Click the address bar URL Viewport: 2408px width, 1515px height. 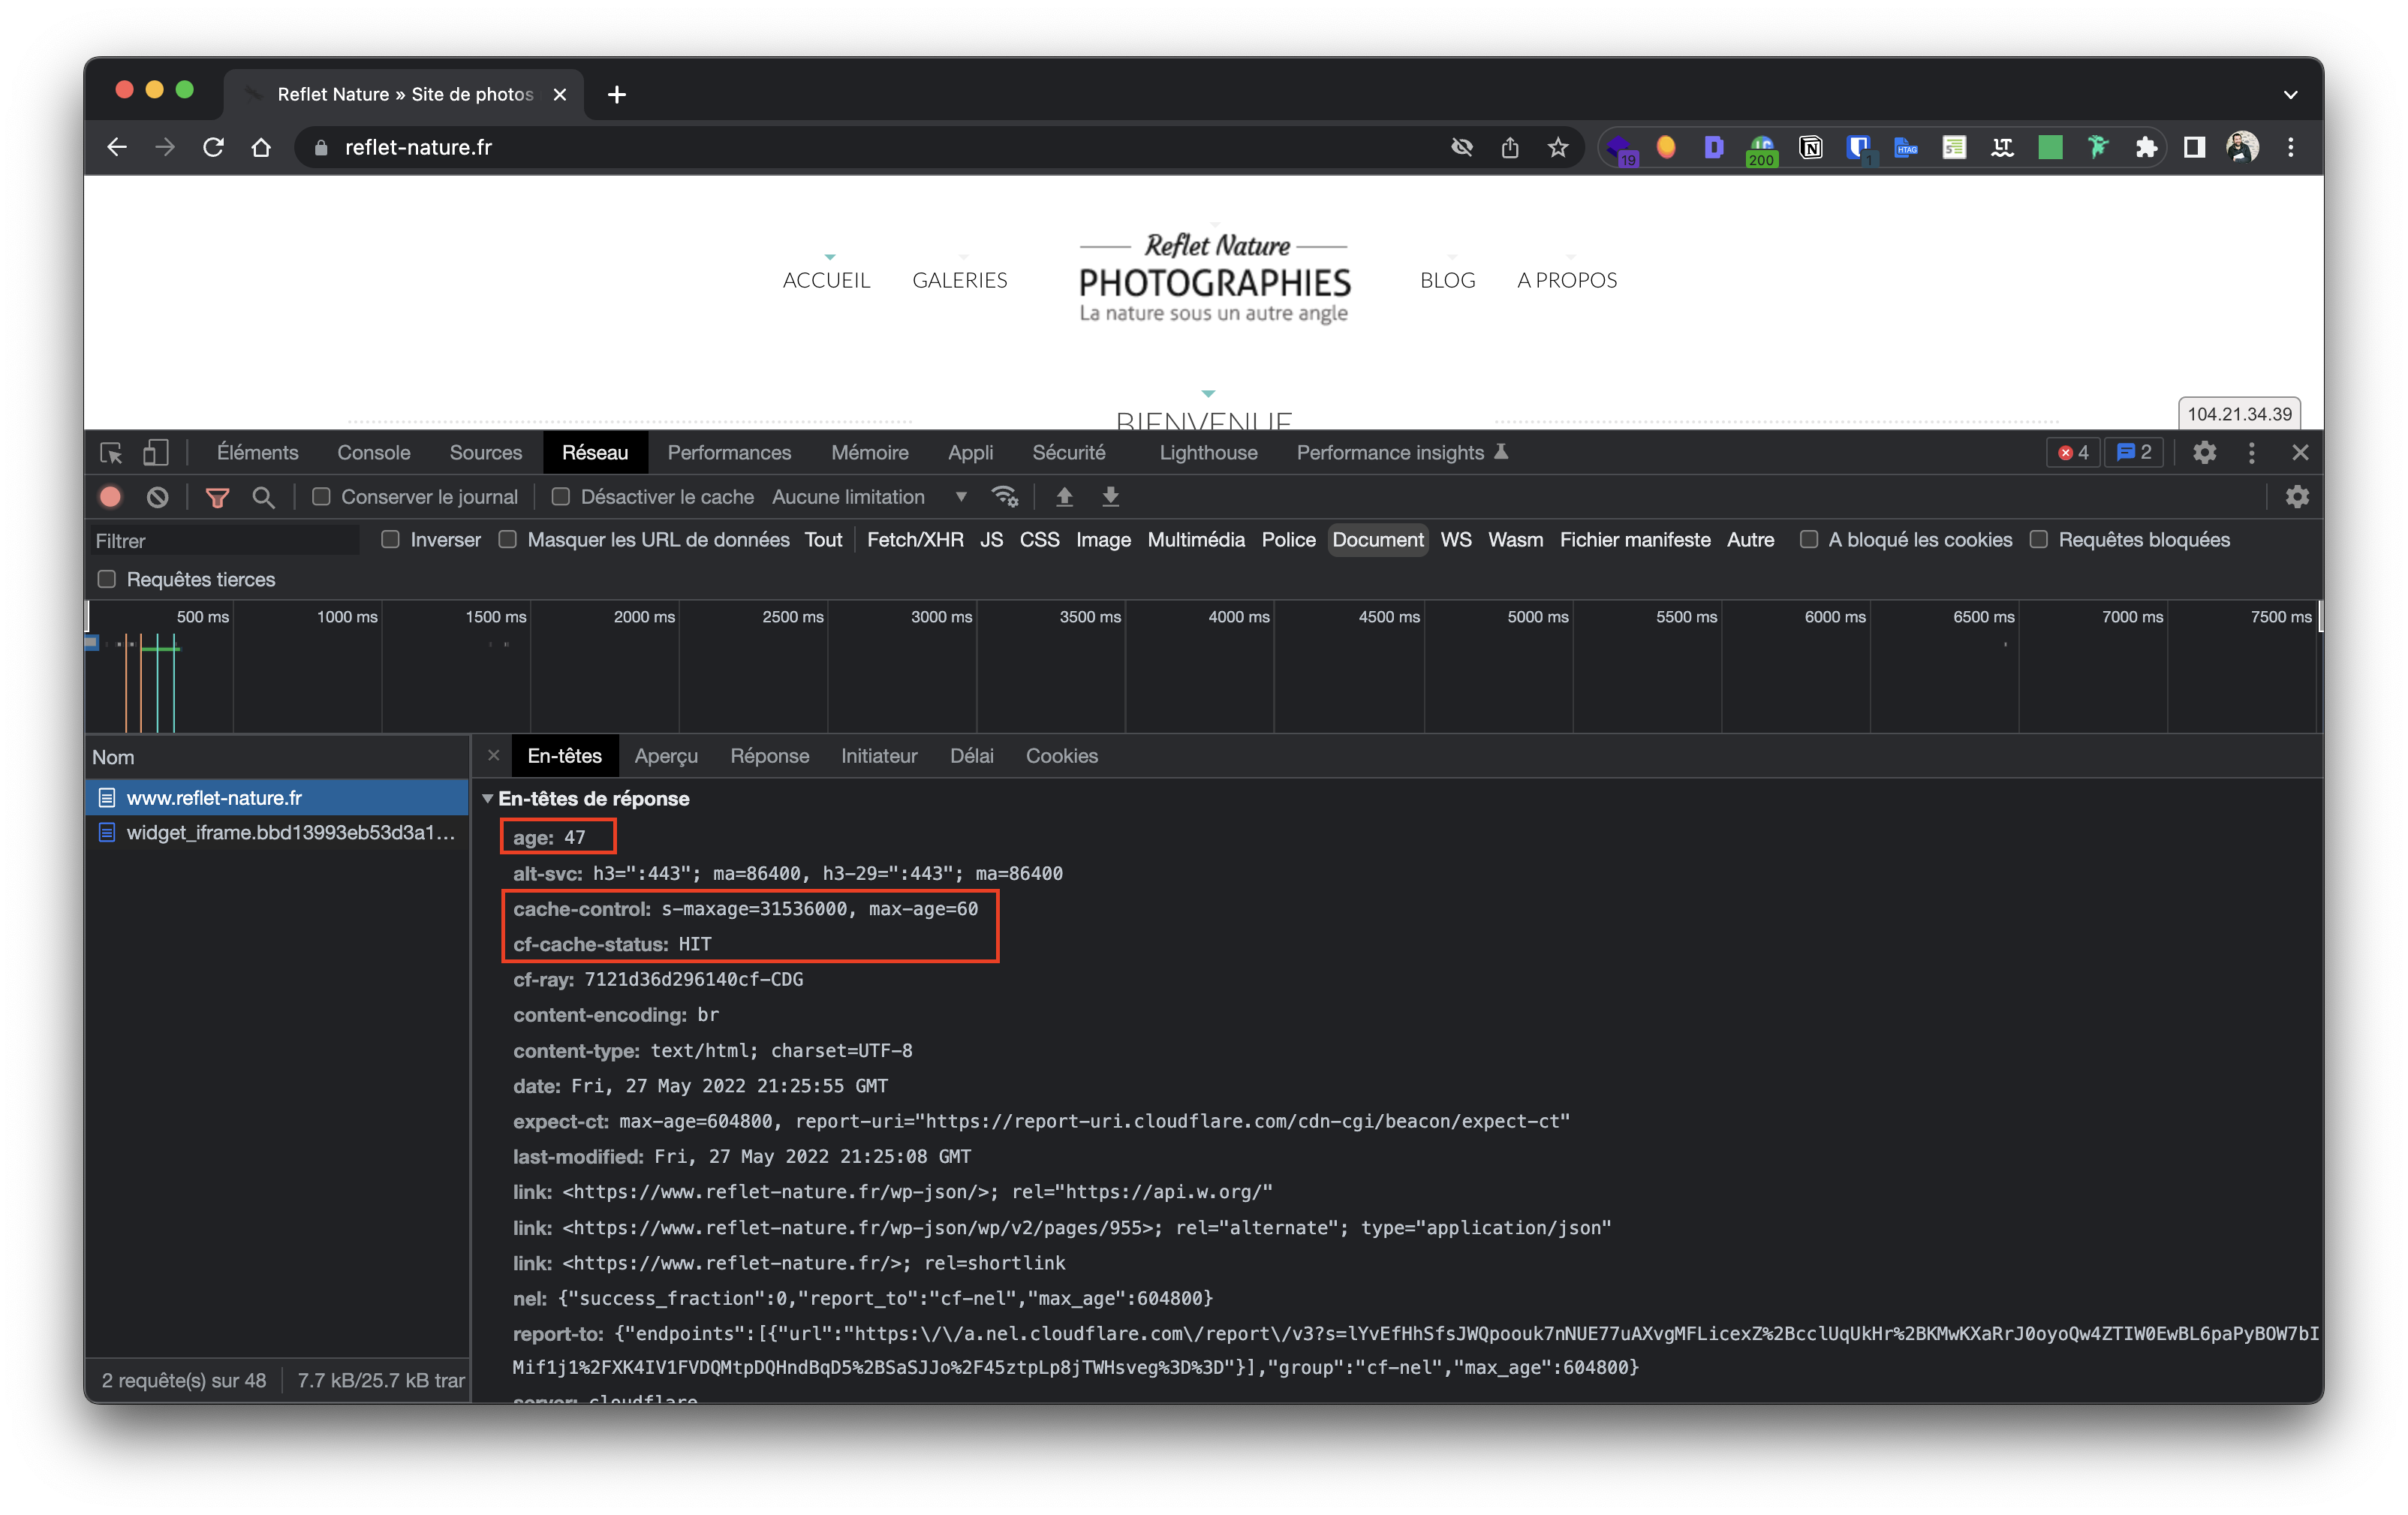[418, 147]
